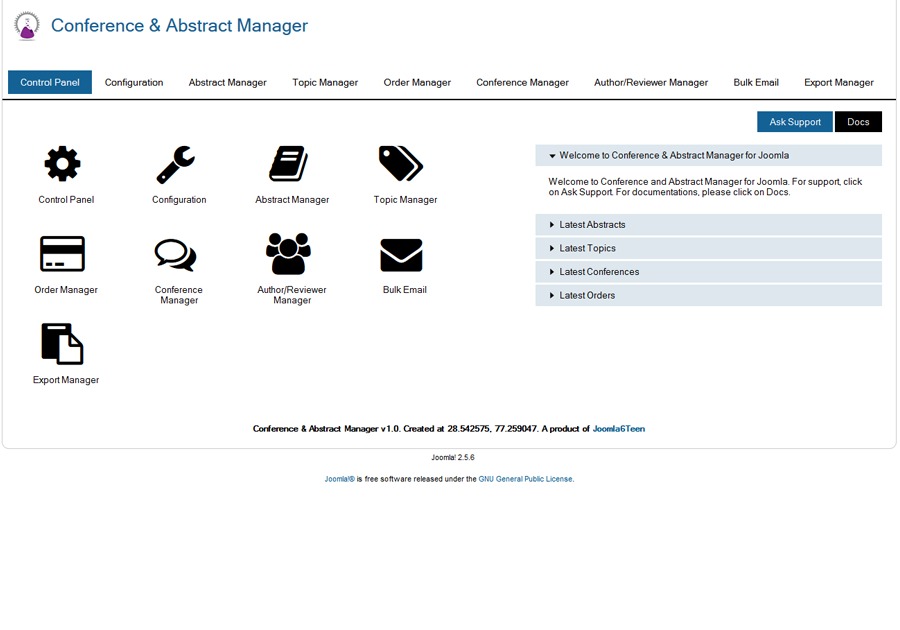Open the Bulk Email tab
This screenshot has width=900, height=630.
point(756,82)
